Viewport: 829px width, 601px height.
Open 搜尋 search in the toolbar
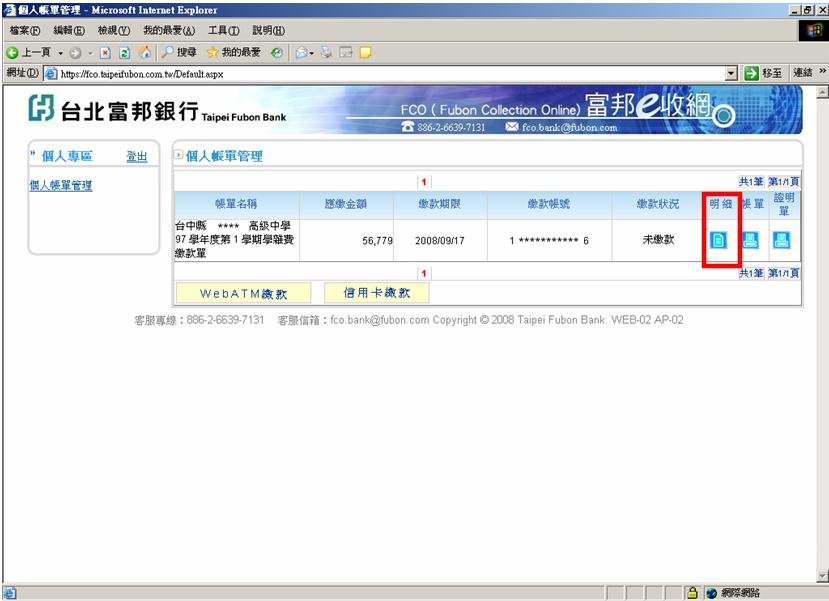point(179,52)
